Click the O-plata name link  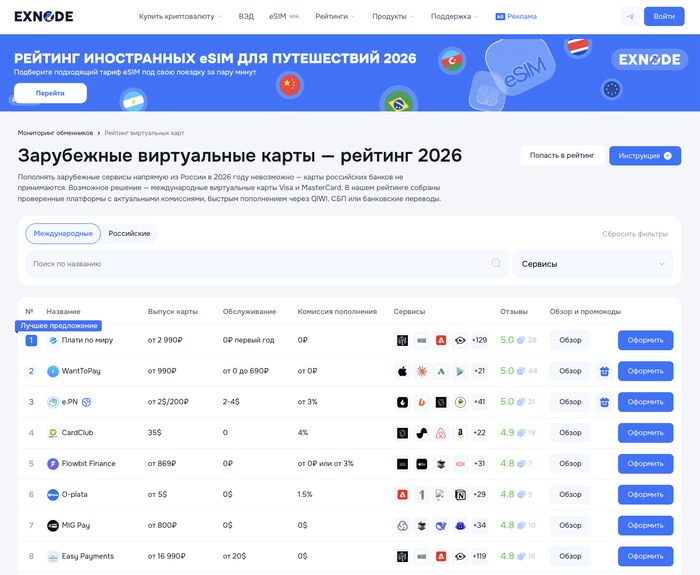coord(75,494)
